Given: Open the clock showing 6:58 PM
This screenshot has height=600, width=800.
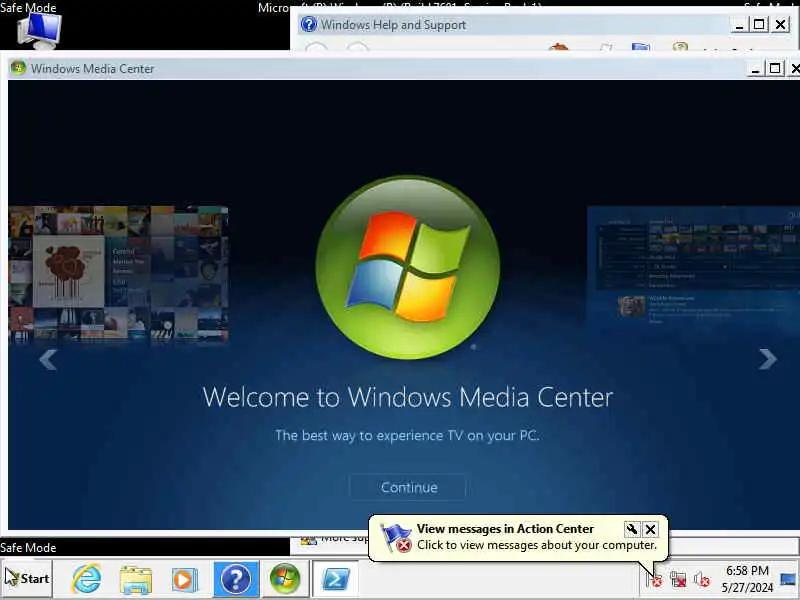Looking at the screenshot, I should point(747,579).
